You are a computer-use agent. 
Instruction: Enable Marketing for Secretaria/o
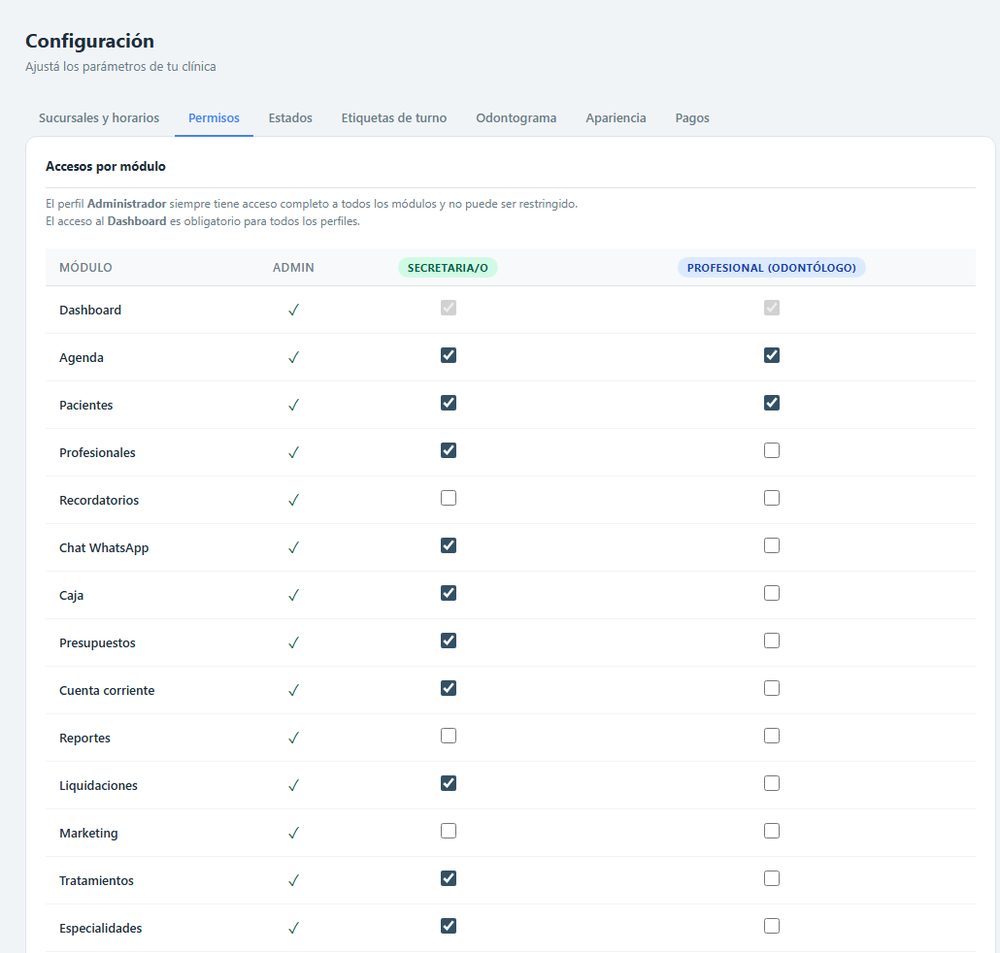coord(448,831)
